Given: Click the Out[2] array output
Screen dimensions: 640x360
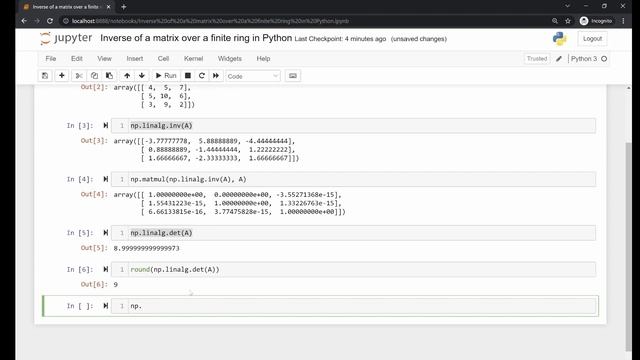Looking at the screenshot, I should tap(154, 96).
